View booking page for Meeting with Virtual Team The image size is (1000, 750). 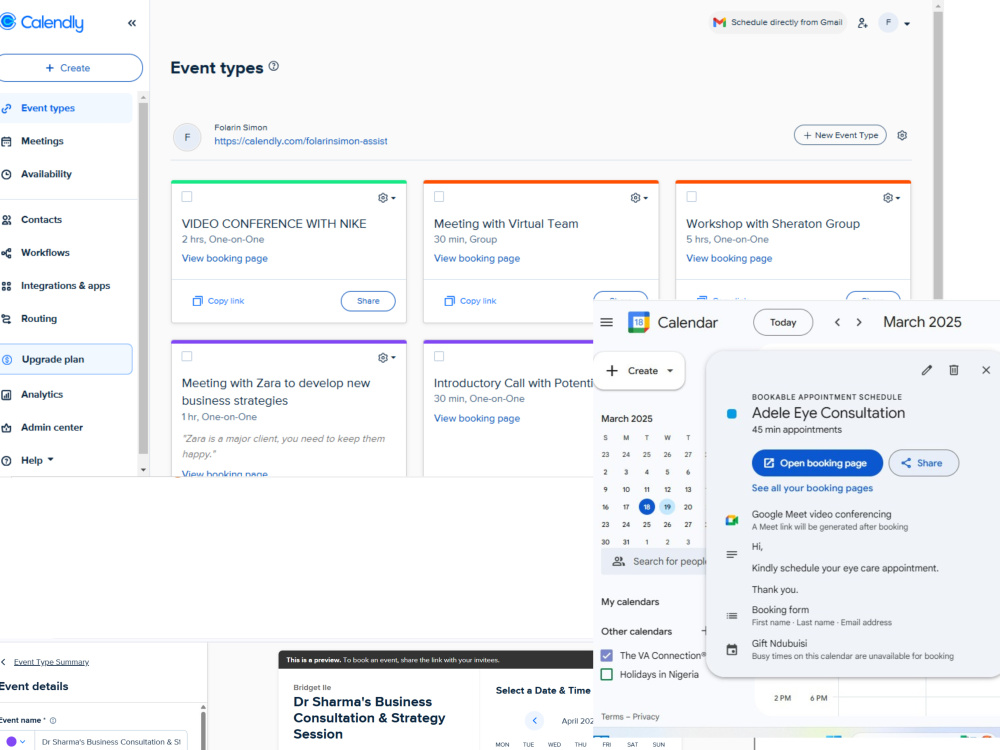pos(477,258)
